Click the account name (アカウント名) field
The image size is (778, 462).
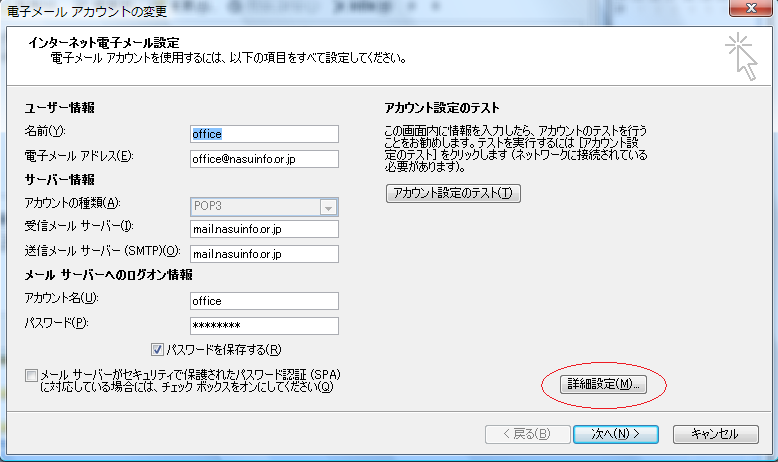coord(264,301)
